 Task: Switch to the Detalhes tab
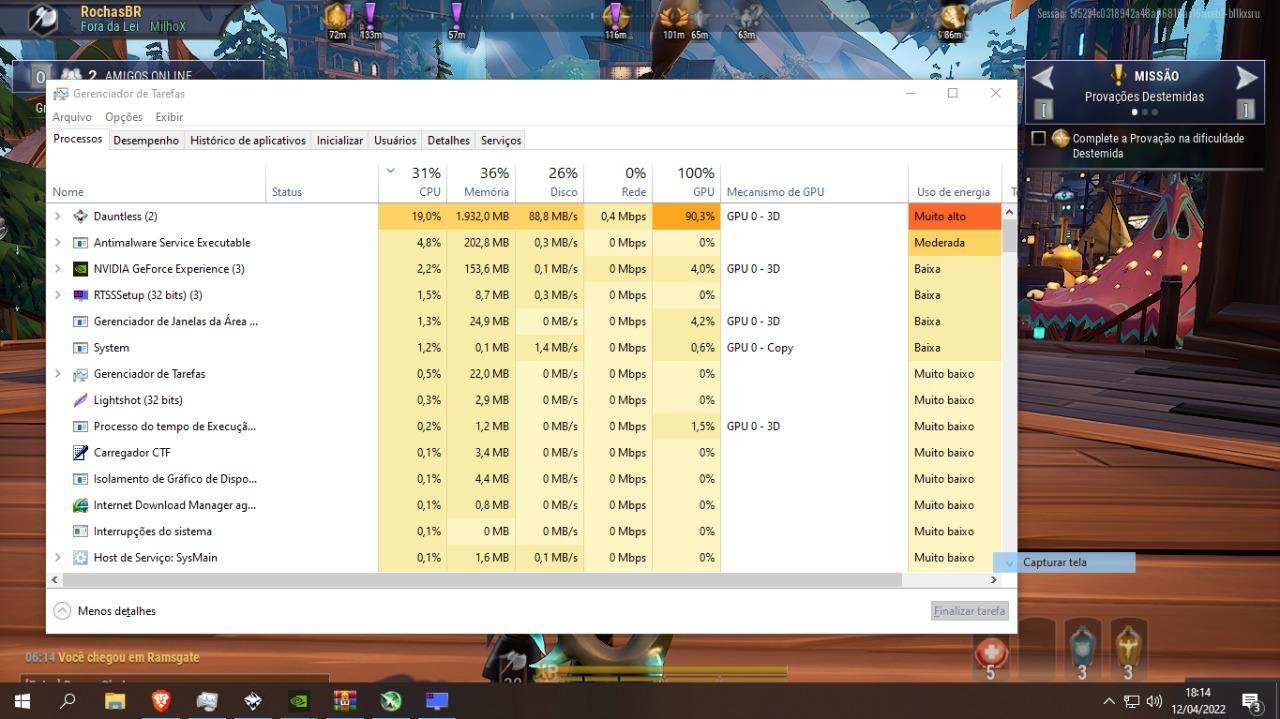pos(448,140)
